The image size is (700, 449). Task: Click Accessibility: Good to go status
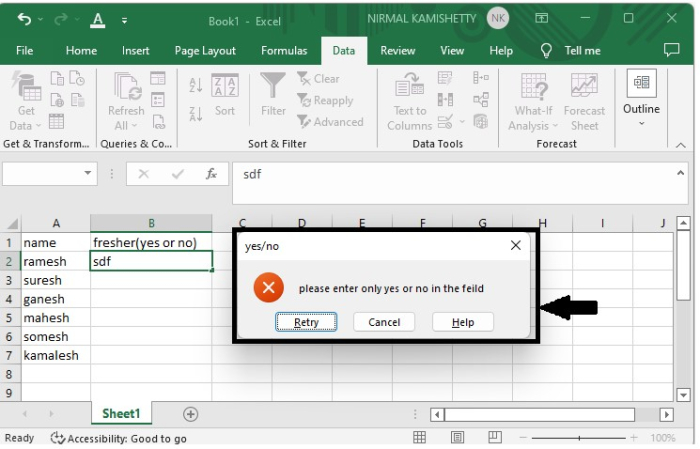119,438
